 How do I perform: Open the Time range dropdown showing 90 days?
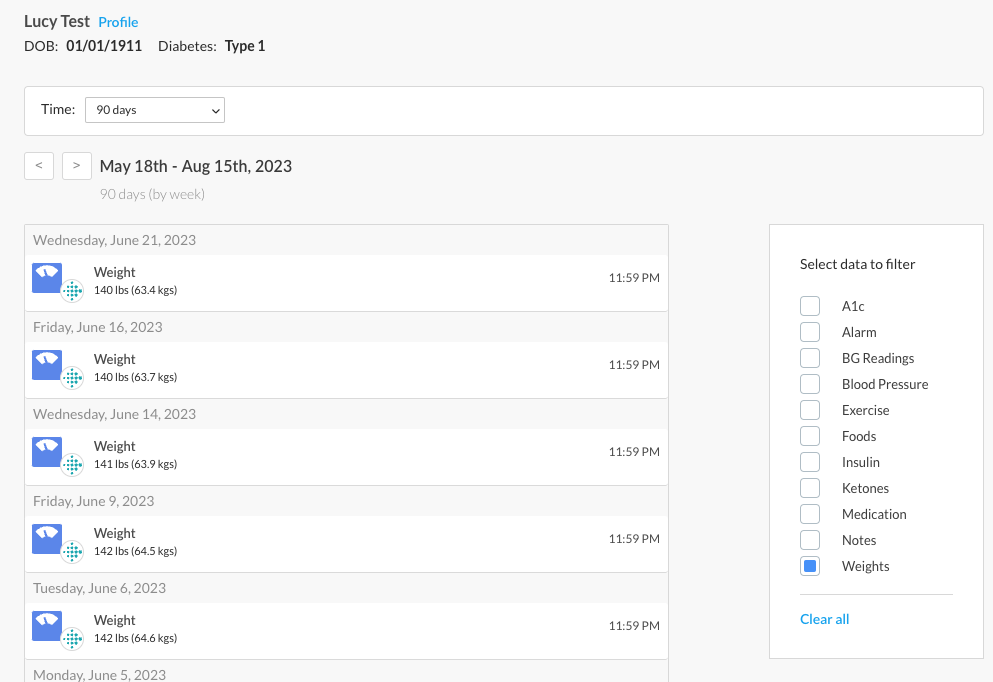coord(155,110)
